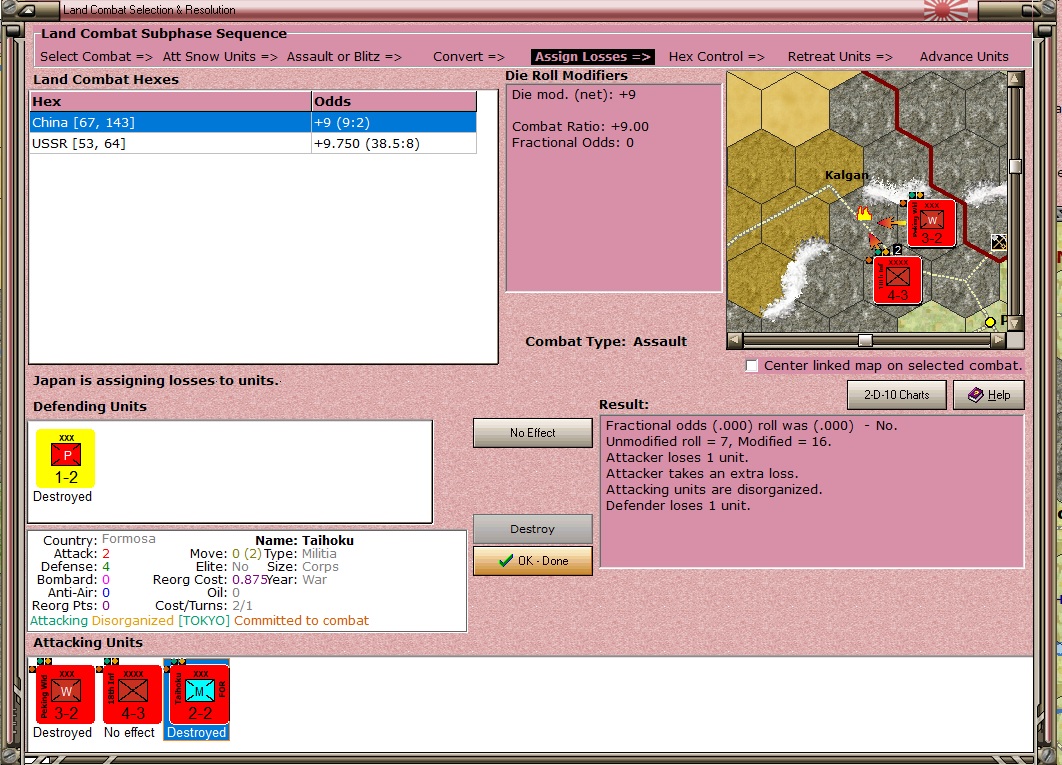Click the Destroy button
1062x765 pixels.
[532, 529]
